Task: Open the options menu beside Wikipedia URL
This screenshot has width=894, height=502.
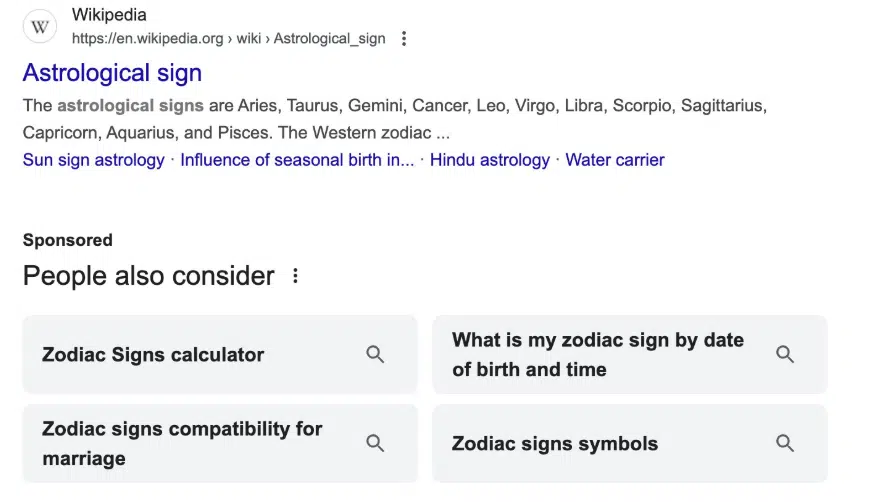Action: pyautogui.click(x=404, y=39)
